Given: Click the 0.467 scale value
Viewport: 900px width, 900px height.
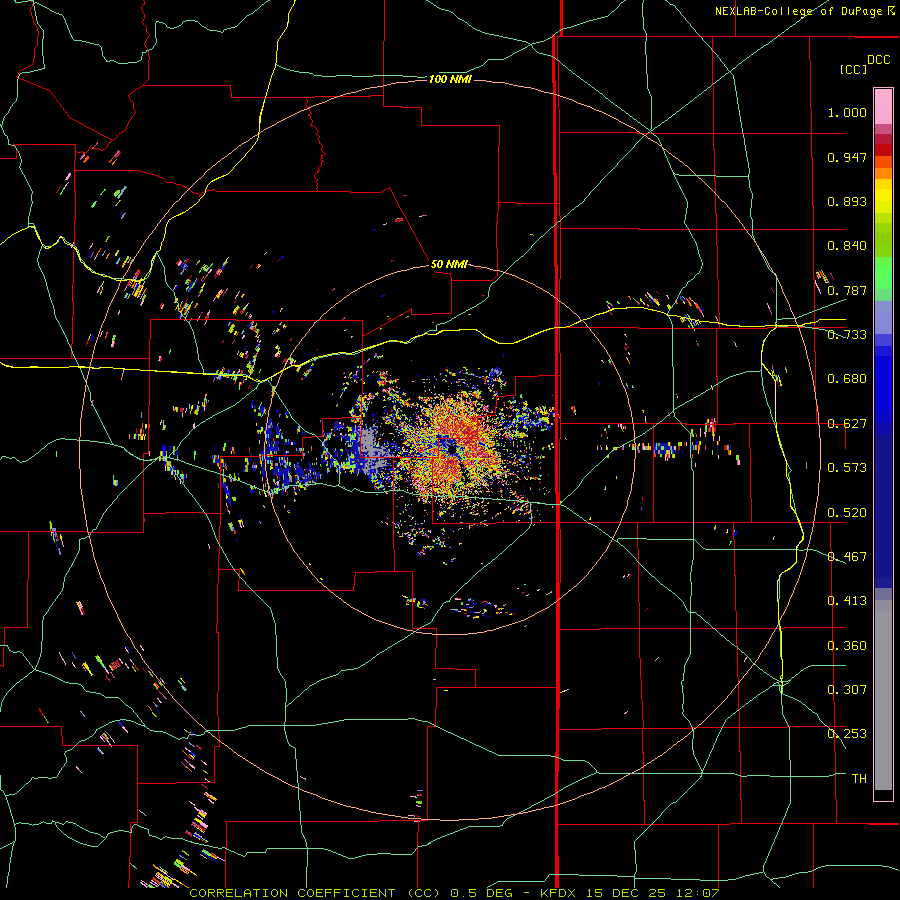Looking at the screenshot, I should pyautogui.click(x=847, y=557).
